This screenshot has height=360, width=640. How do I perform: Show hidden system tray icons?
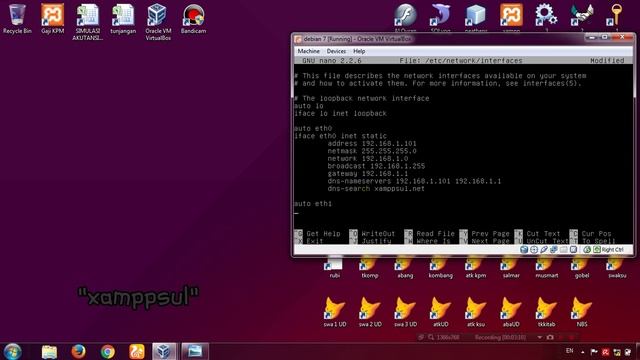tap(583, 352)
